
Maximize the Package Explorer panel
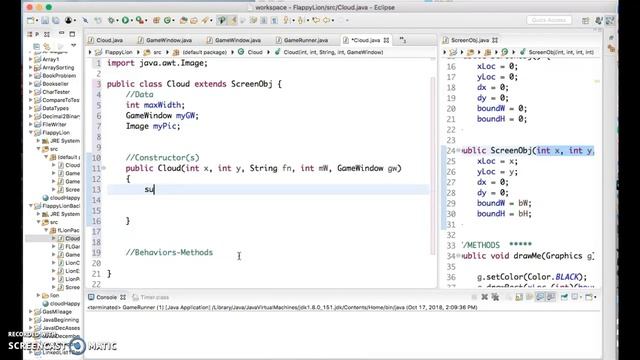pos(72,34)
